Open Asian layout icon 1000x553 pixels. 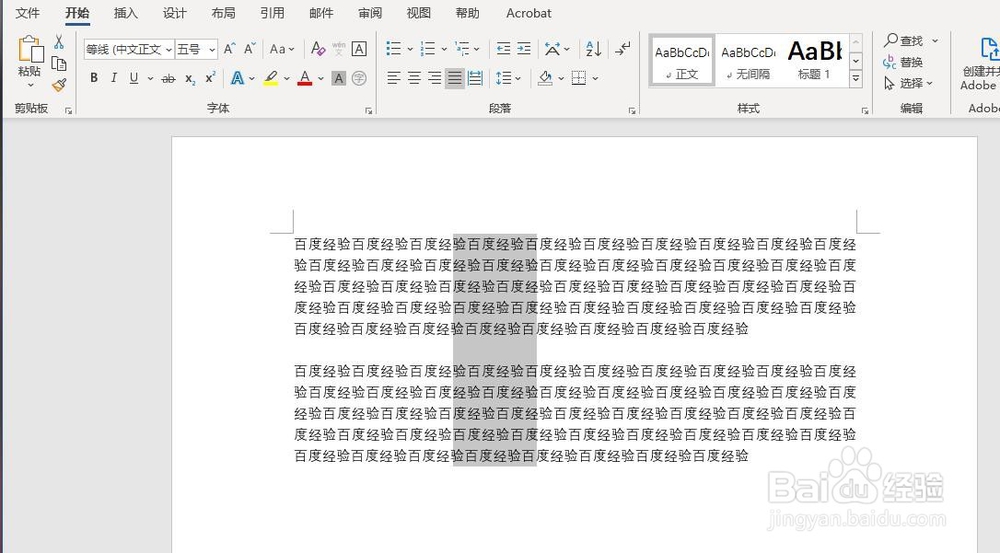[552, 48]
